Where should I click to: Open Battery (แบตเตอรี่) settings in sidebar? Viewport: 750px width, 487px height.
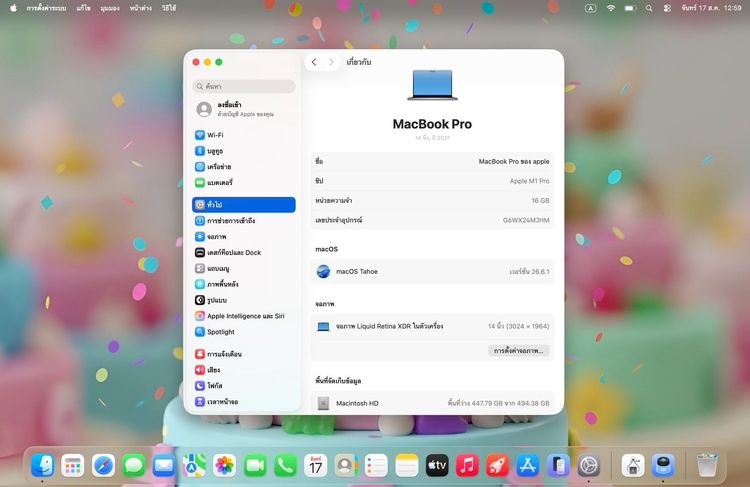pyautogui.click(x=243, y=182)
